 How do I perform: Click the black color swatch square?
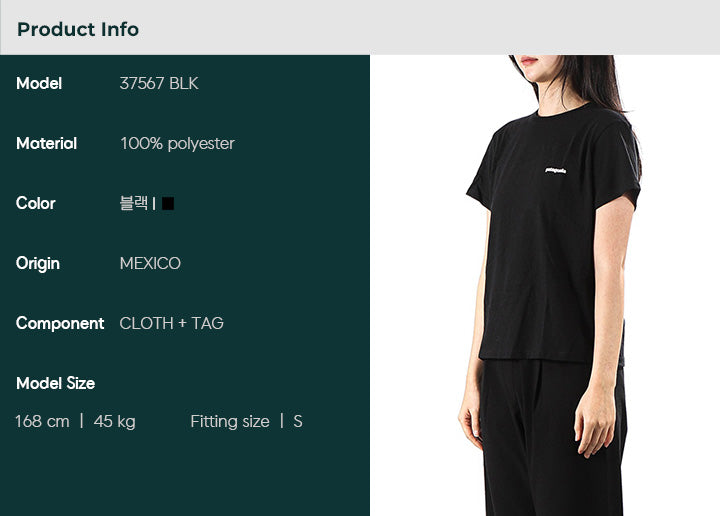168,203
